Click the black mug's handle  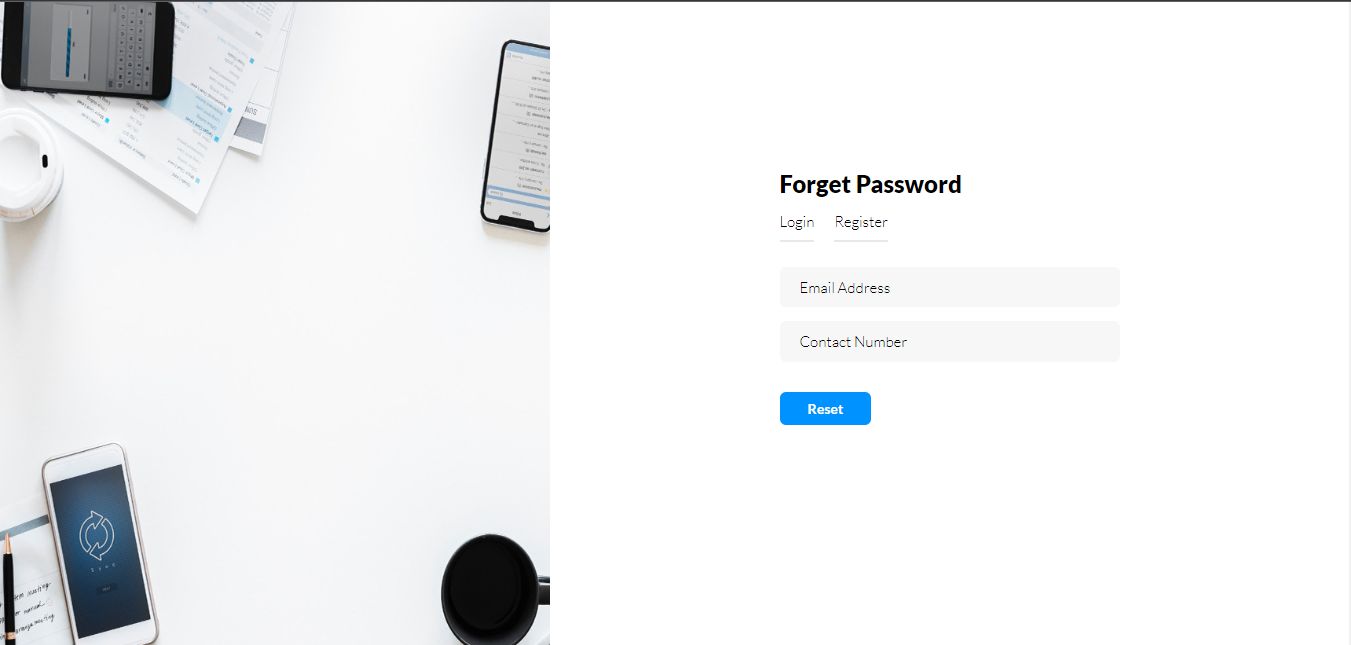pyautogui.click(x=542, y=590)
